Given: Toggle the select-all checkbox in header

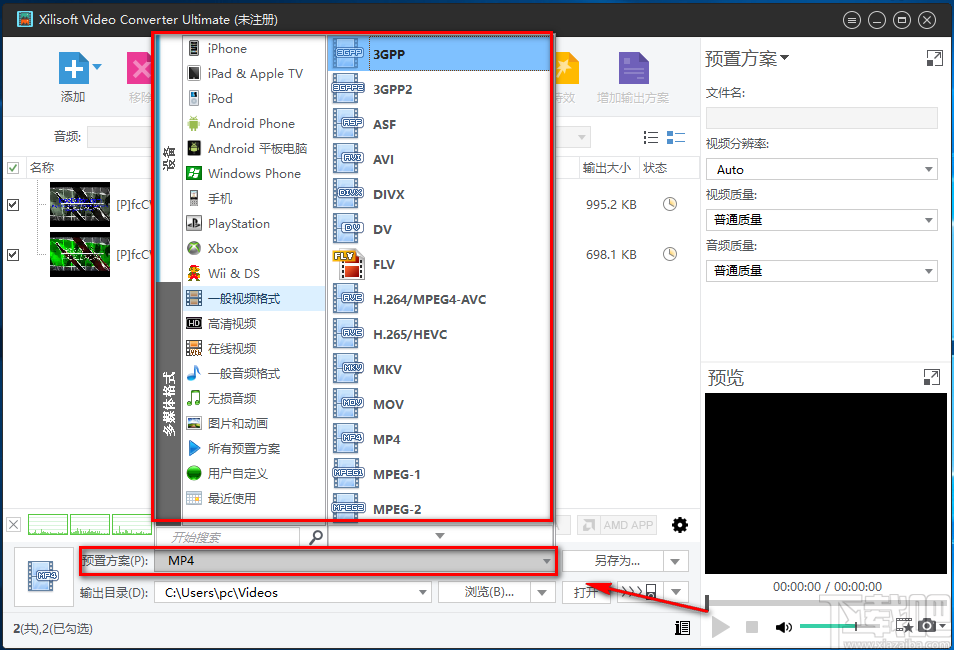Looking at the screenshot, I should point(13,167).
